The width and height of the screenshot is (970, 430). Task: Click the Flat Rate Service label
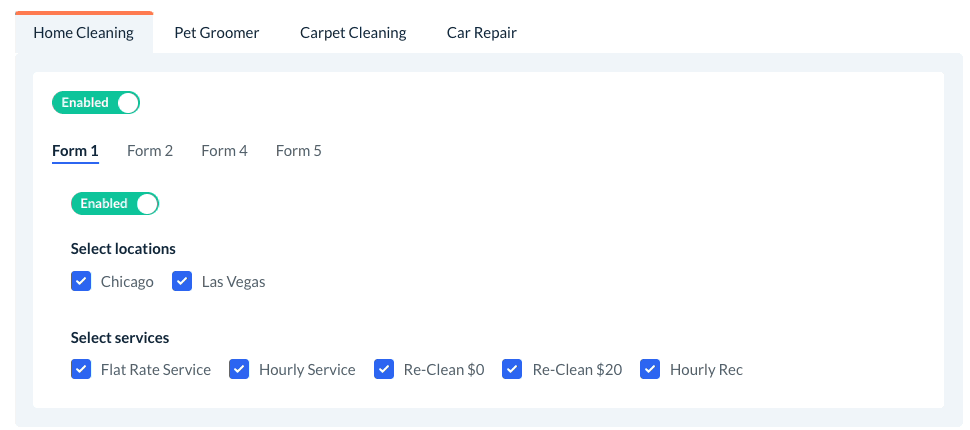coord(156,370)
